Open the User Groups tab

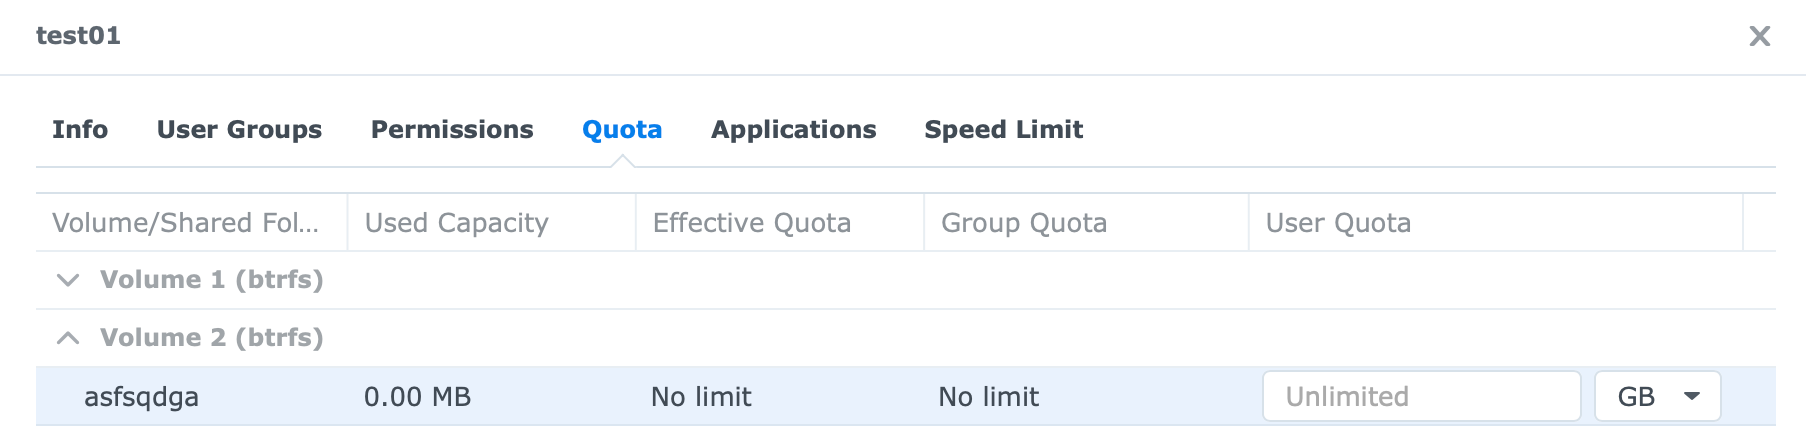coord(239,130)
